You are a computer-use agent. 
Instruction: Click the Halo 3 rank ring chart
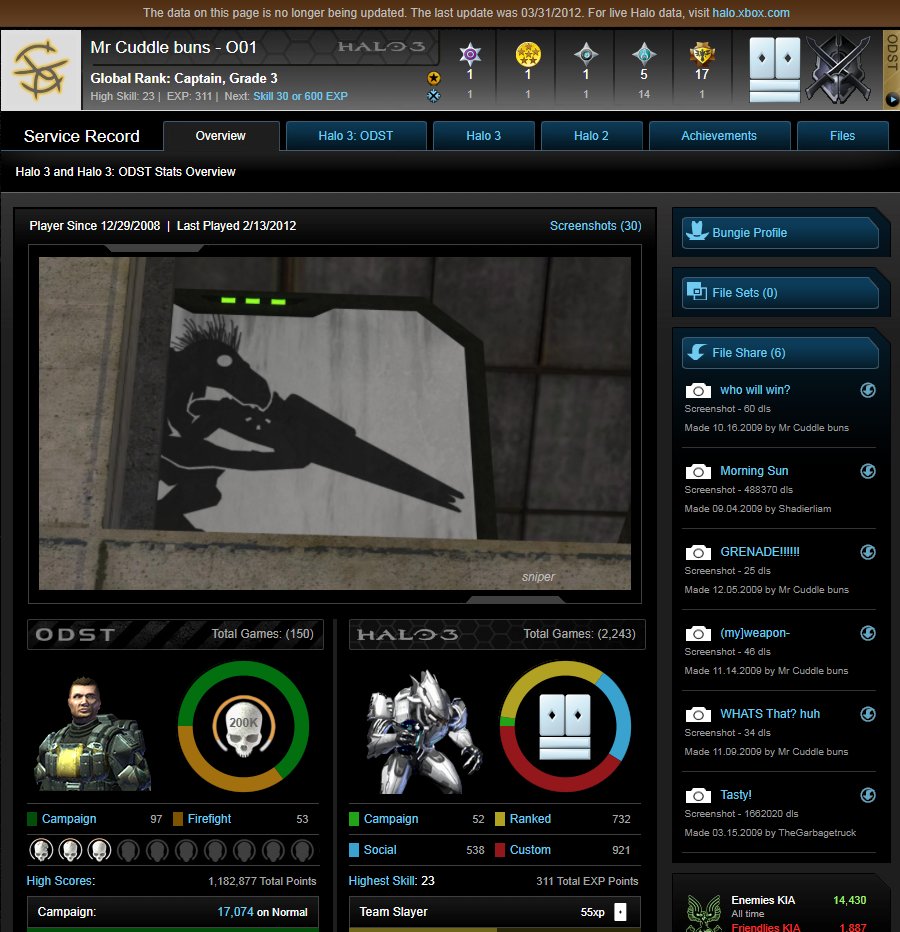pos(565,726)
